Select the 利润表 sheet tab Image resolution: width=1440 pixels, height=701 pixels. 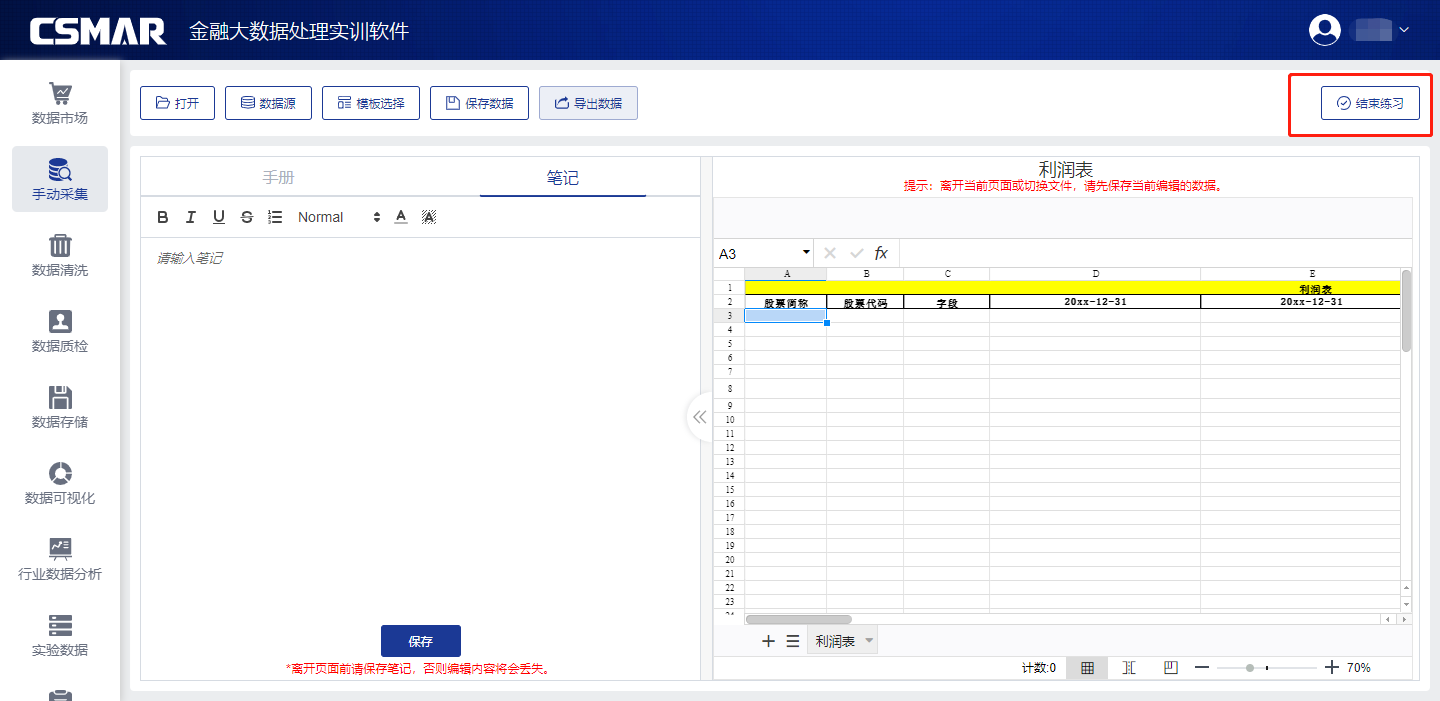[835, 641]
